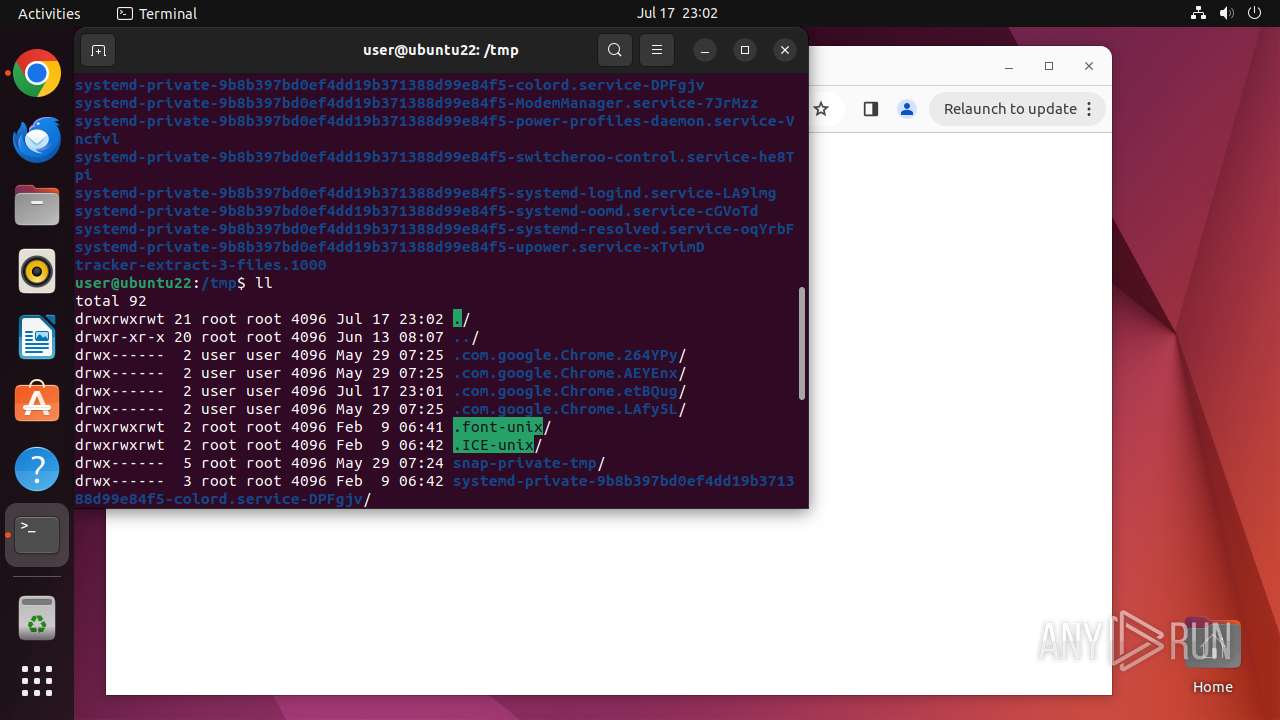Screen dimensions: 1280x720
Task: Open Chrome's three-dot menu
Action: pos(1089,109)
